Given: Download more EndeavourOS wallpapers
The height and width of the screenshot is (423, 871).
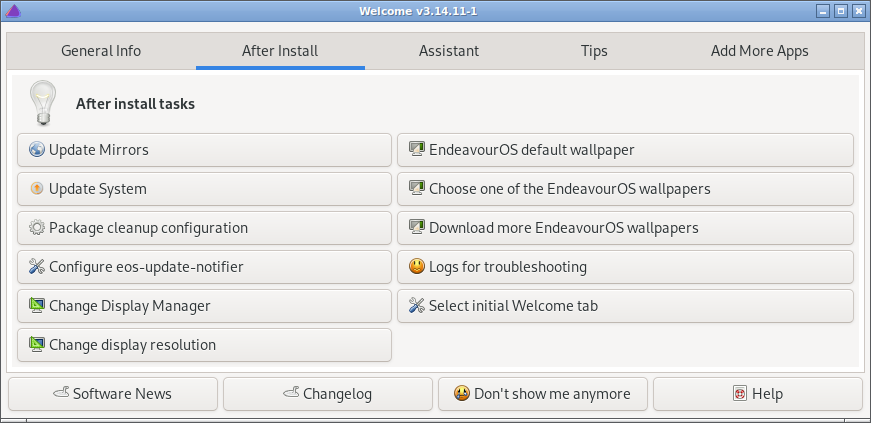Looking at the screenshot, I should click(625, 227).
